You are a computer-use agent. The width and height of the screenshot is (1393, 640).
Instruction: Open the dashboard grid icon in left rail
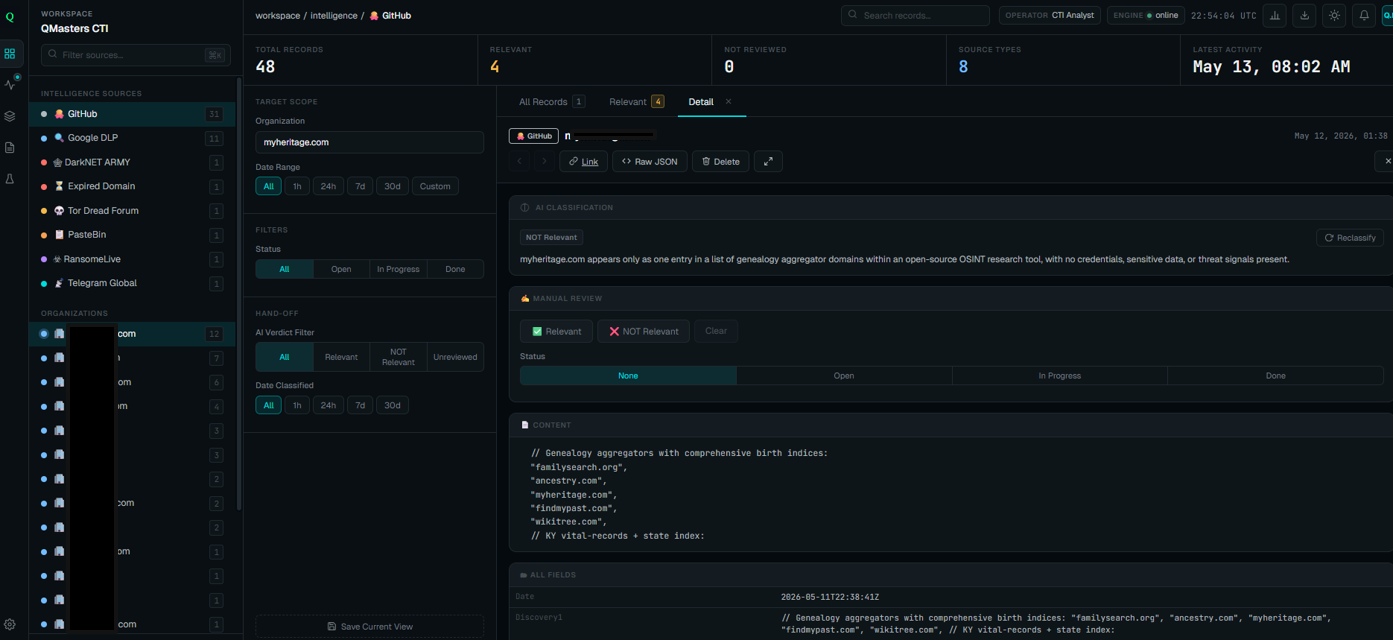(10, 54)
